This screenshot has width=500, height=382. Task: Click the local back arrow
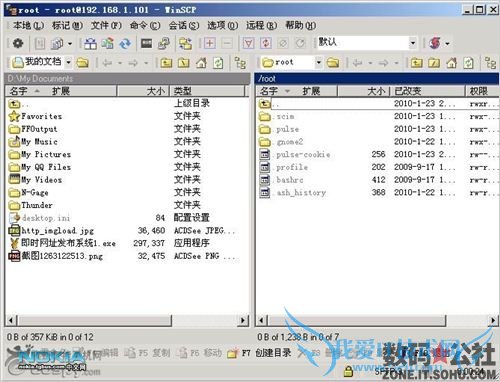coord(107,62)
